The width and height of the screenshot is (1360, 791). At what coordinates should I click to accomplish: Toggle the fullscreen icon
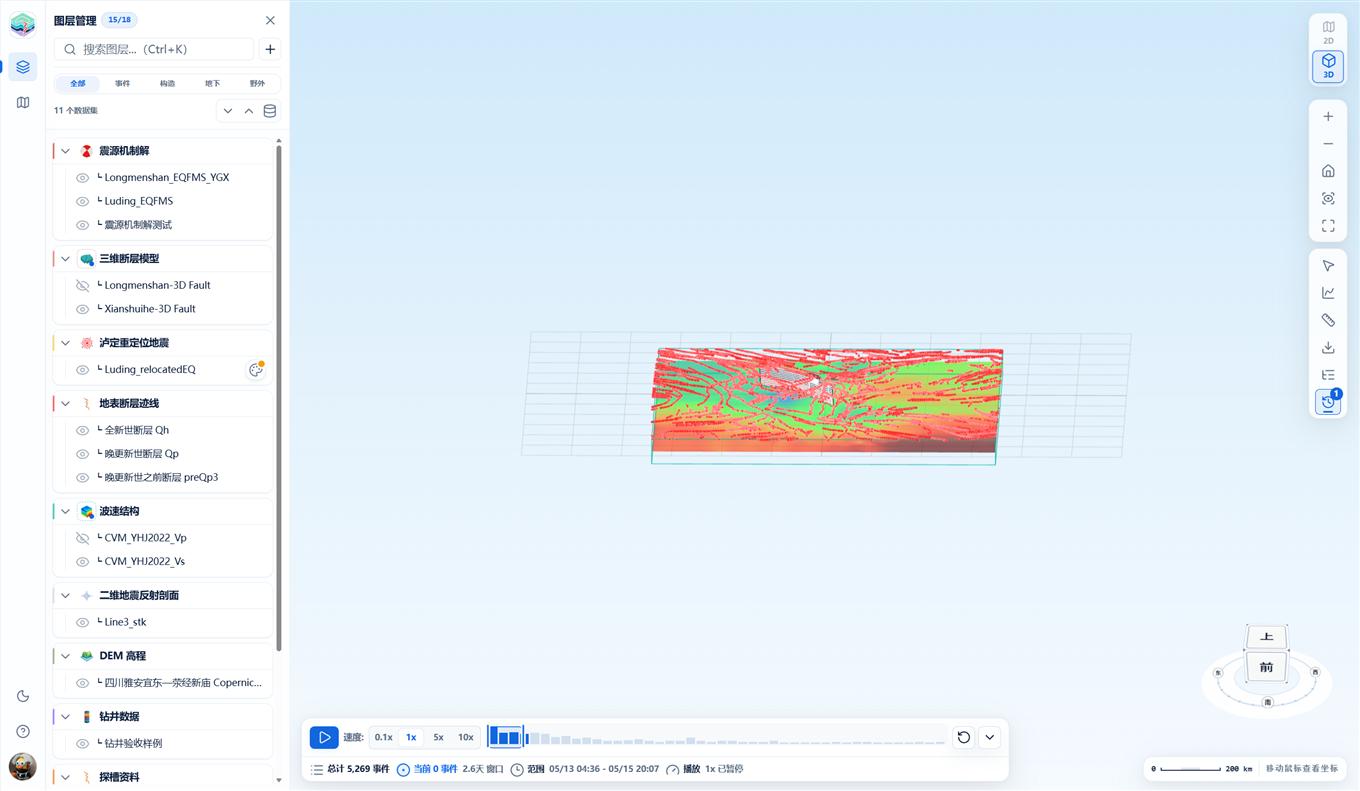1328,226
